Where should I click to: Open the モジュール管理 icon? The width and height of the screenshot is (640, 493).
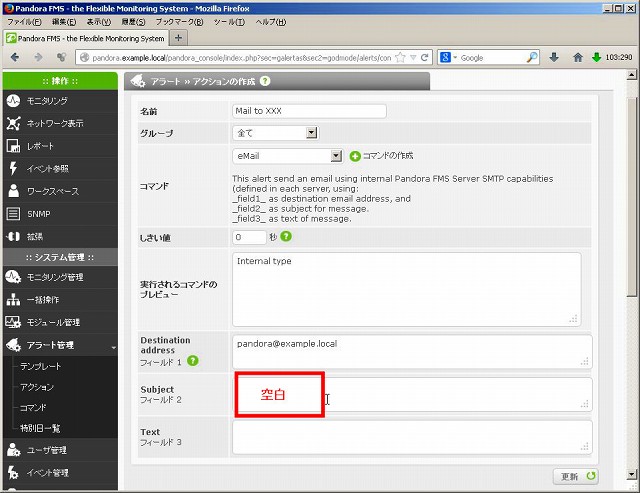click(x=13, y=322)
